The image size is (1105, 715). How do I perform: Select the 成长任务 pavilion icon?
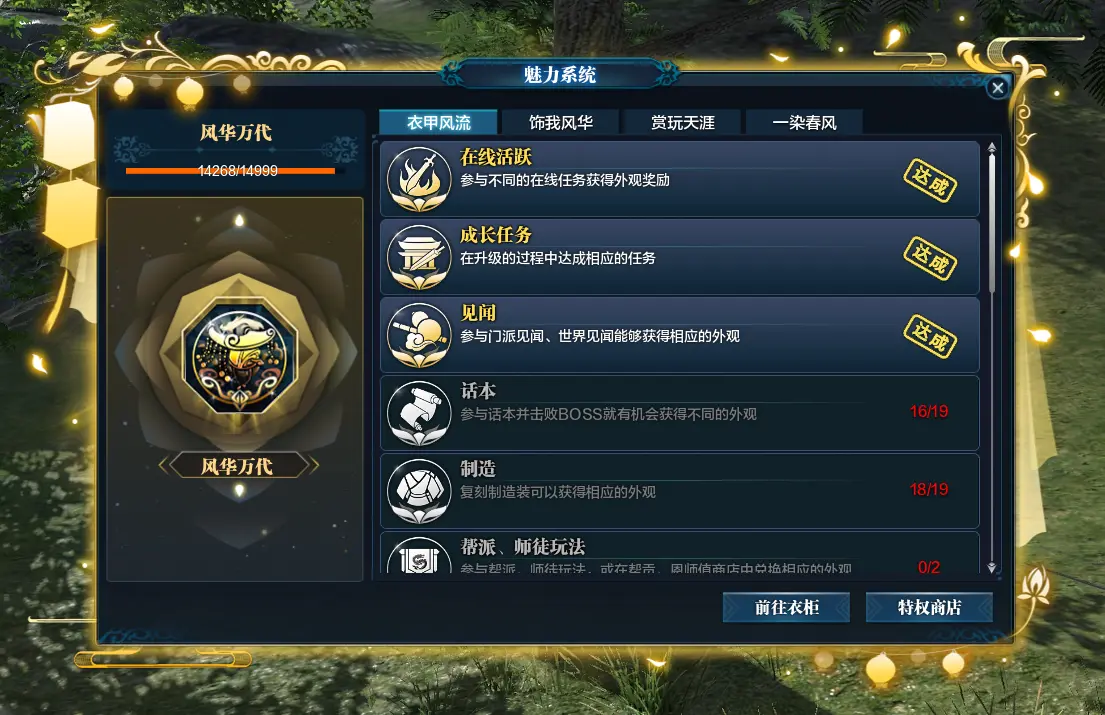419,257
